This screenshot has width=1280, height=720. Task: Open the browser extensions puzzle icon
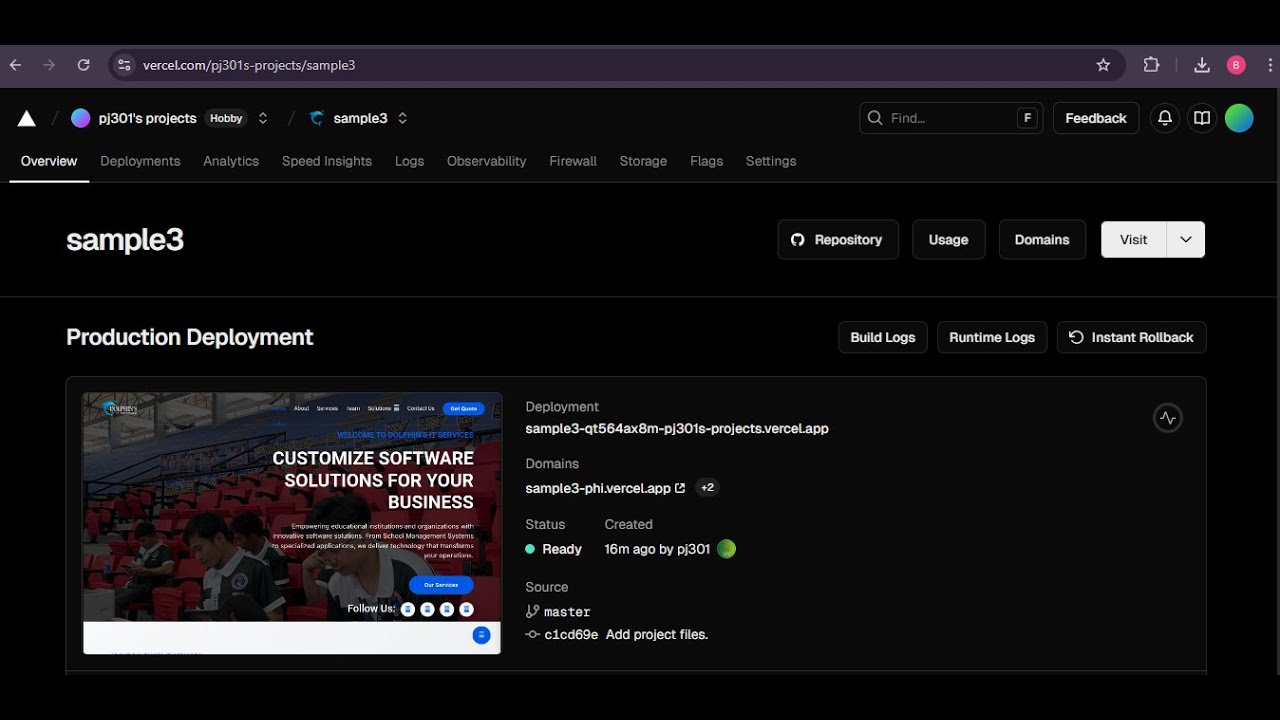(x=1151, y=65)
